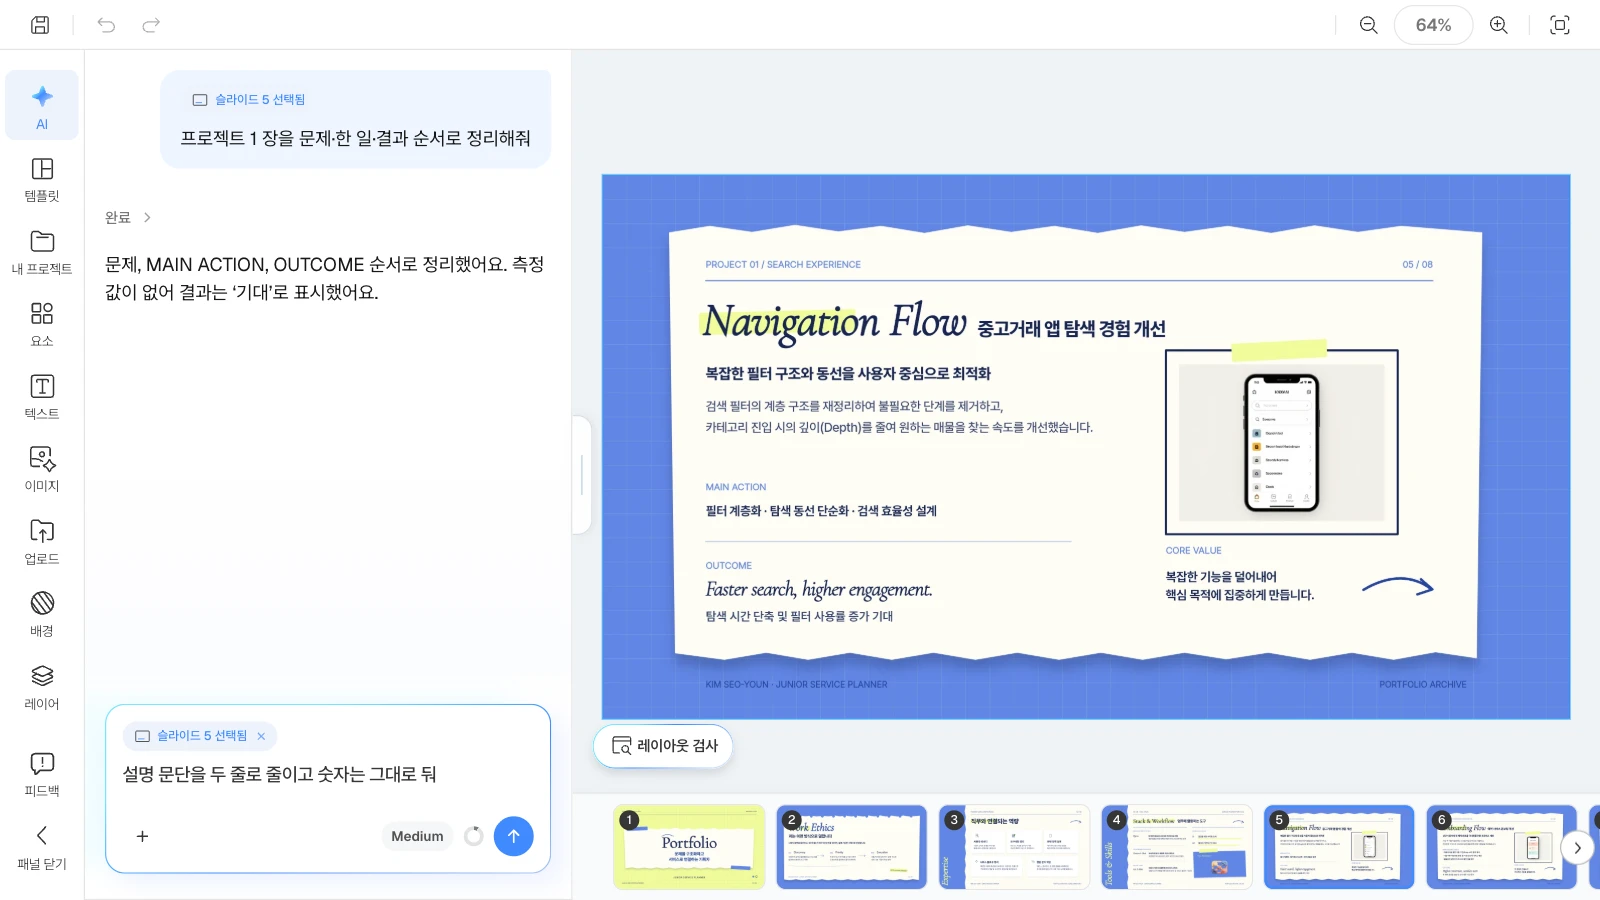
Task: Redo the last action
Action: [151, 25]
